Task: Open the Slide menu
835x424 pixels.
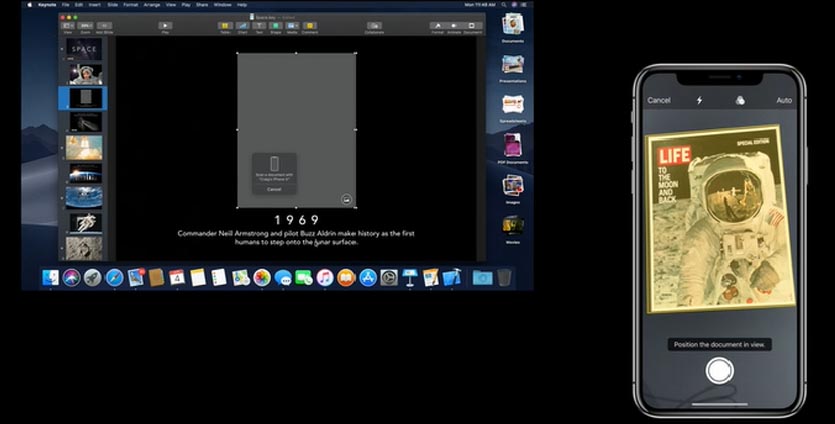Action: tap(112, 5)
